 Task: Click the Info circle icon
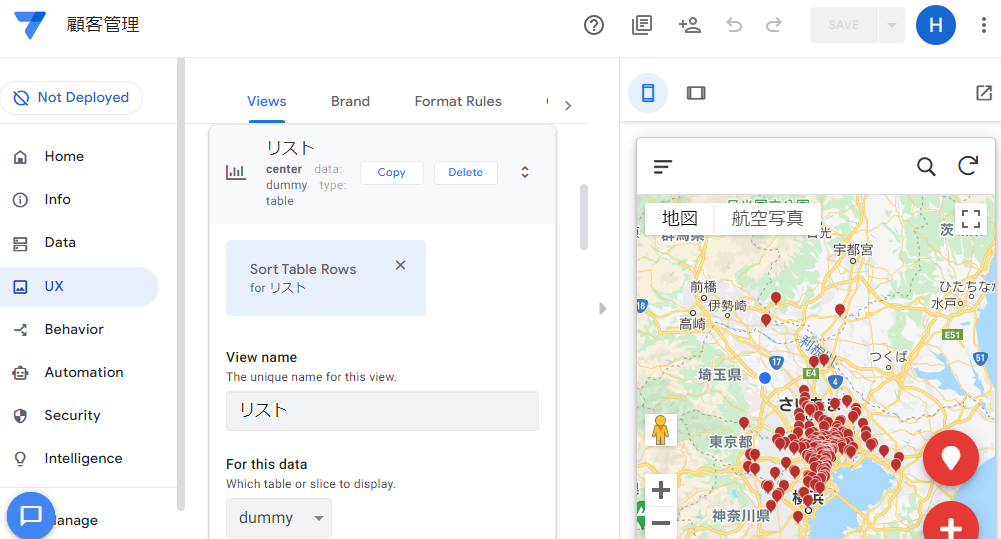20,200
